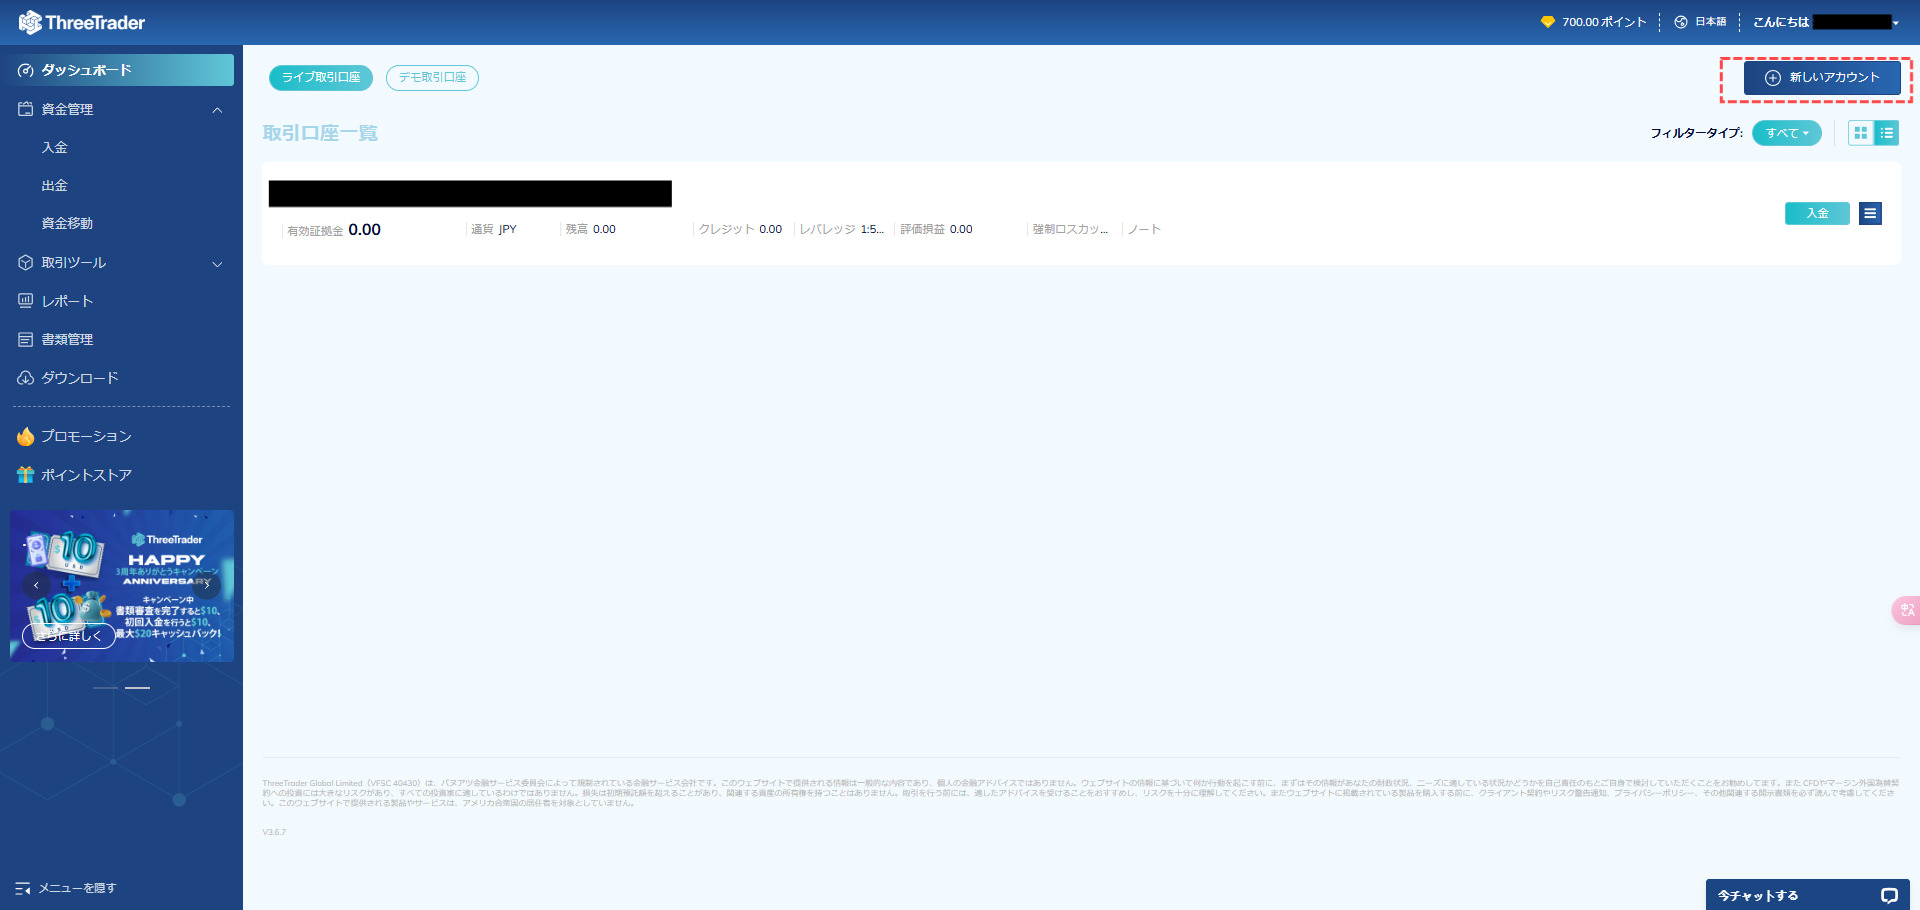Switch to the デモ取引口座 tab
The image size is (1920, 910).
(432, 77)
